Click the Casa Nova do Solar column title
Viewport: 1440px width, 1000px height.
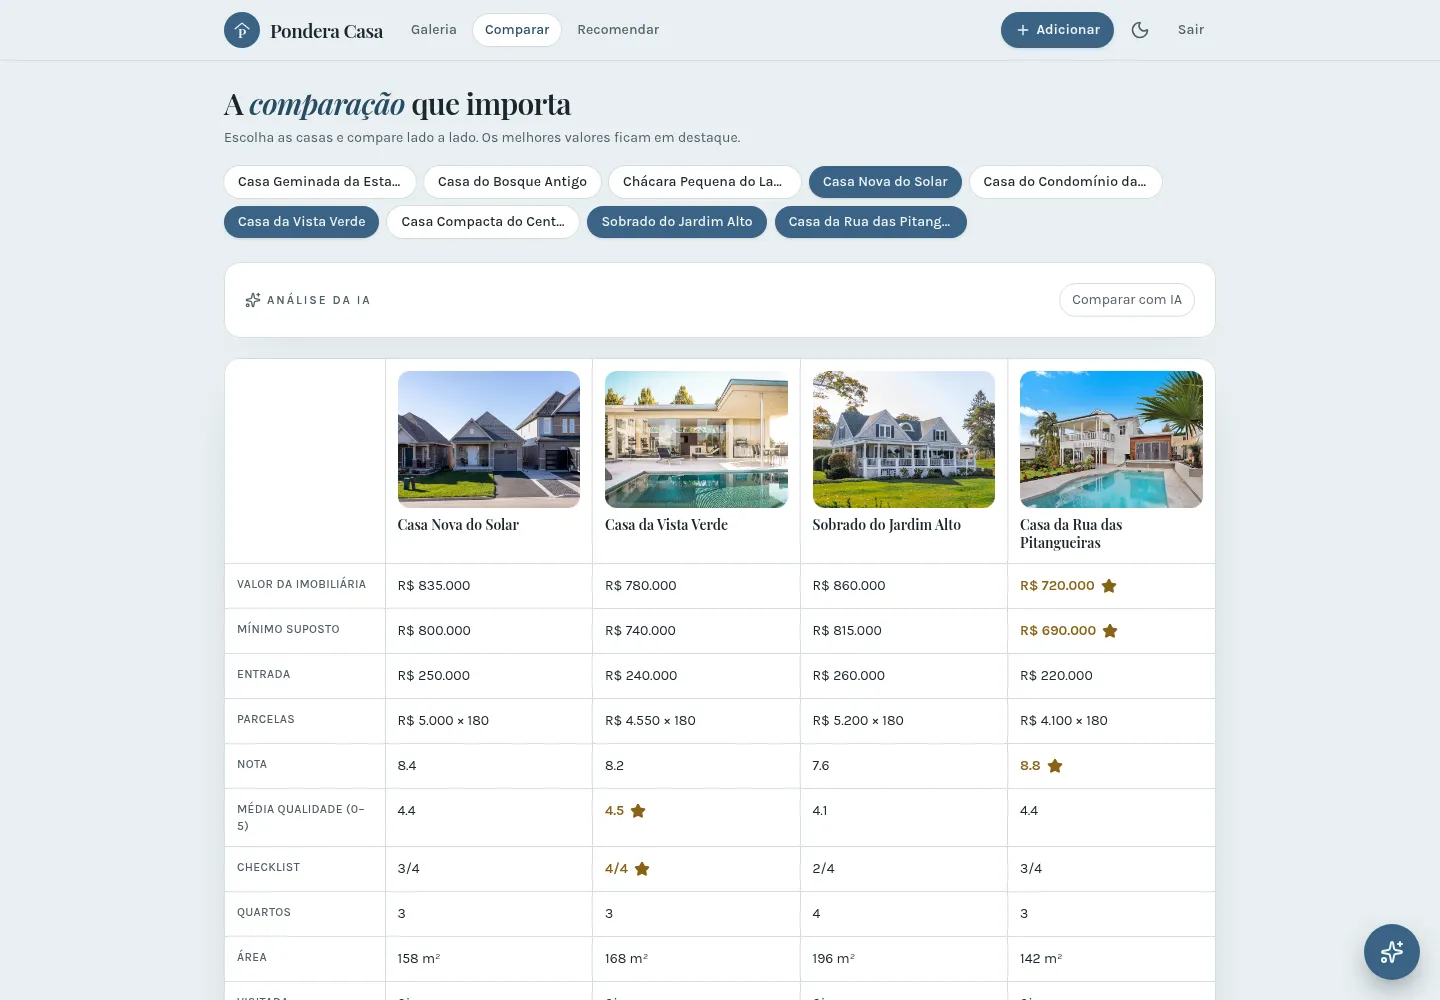pos(458,525)
